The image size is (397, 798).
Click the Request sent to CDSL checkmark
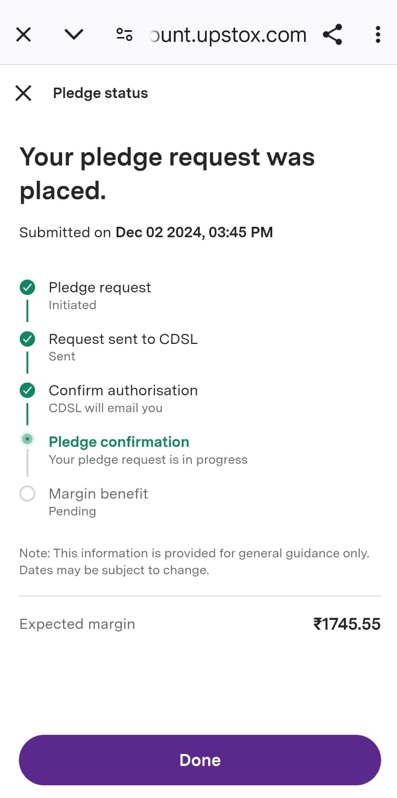pos(27,339)
